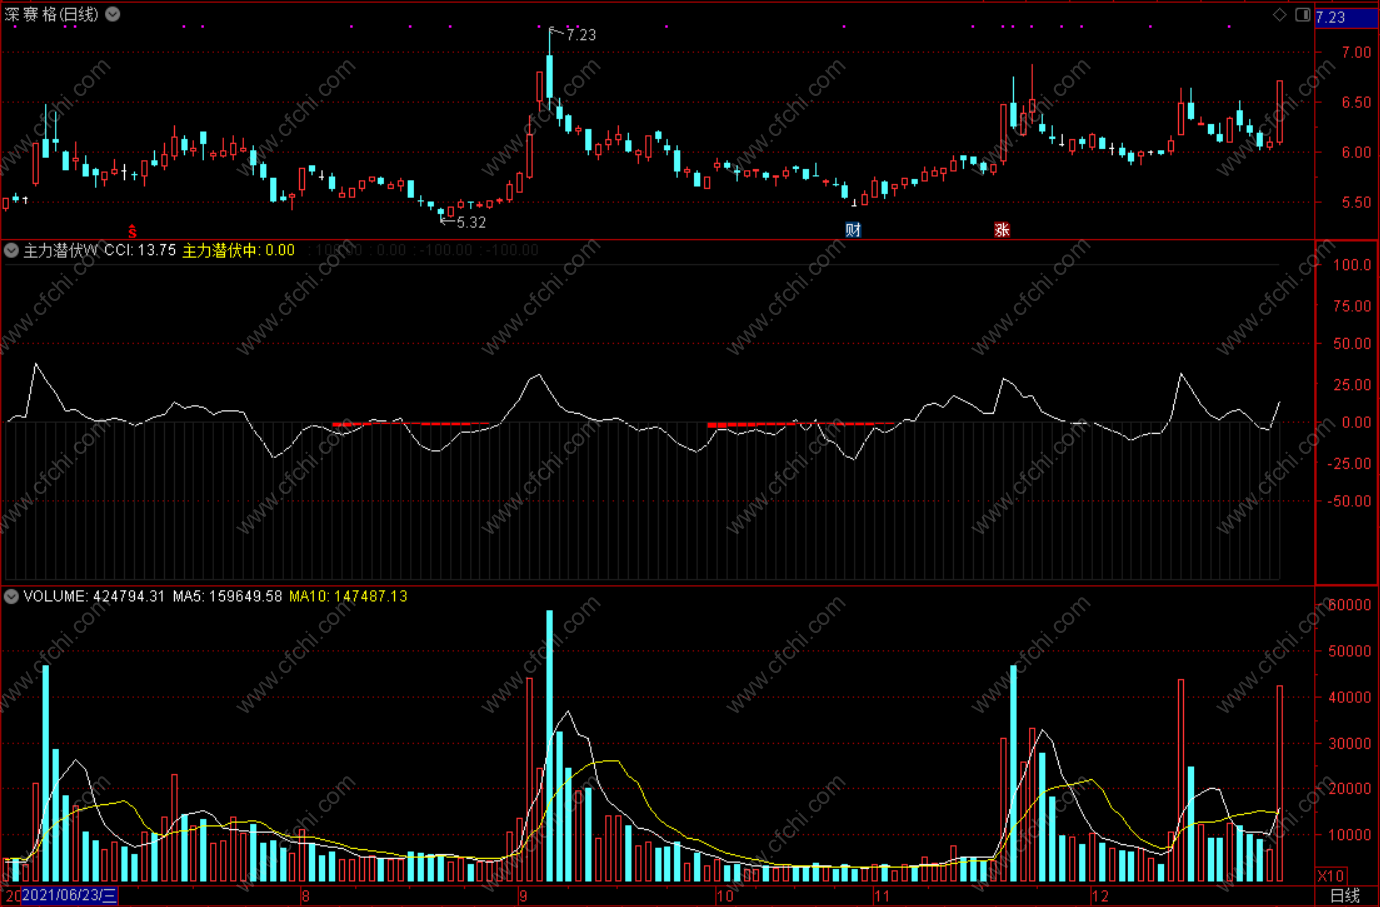The height and width of the screenshot is (907, 1380).
Task: Click month 8 on the time axis
Action: pos(305,896)
